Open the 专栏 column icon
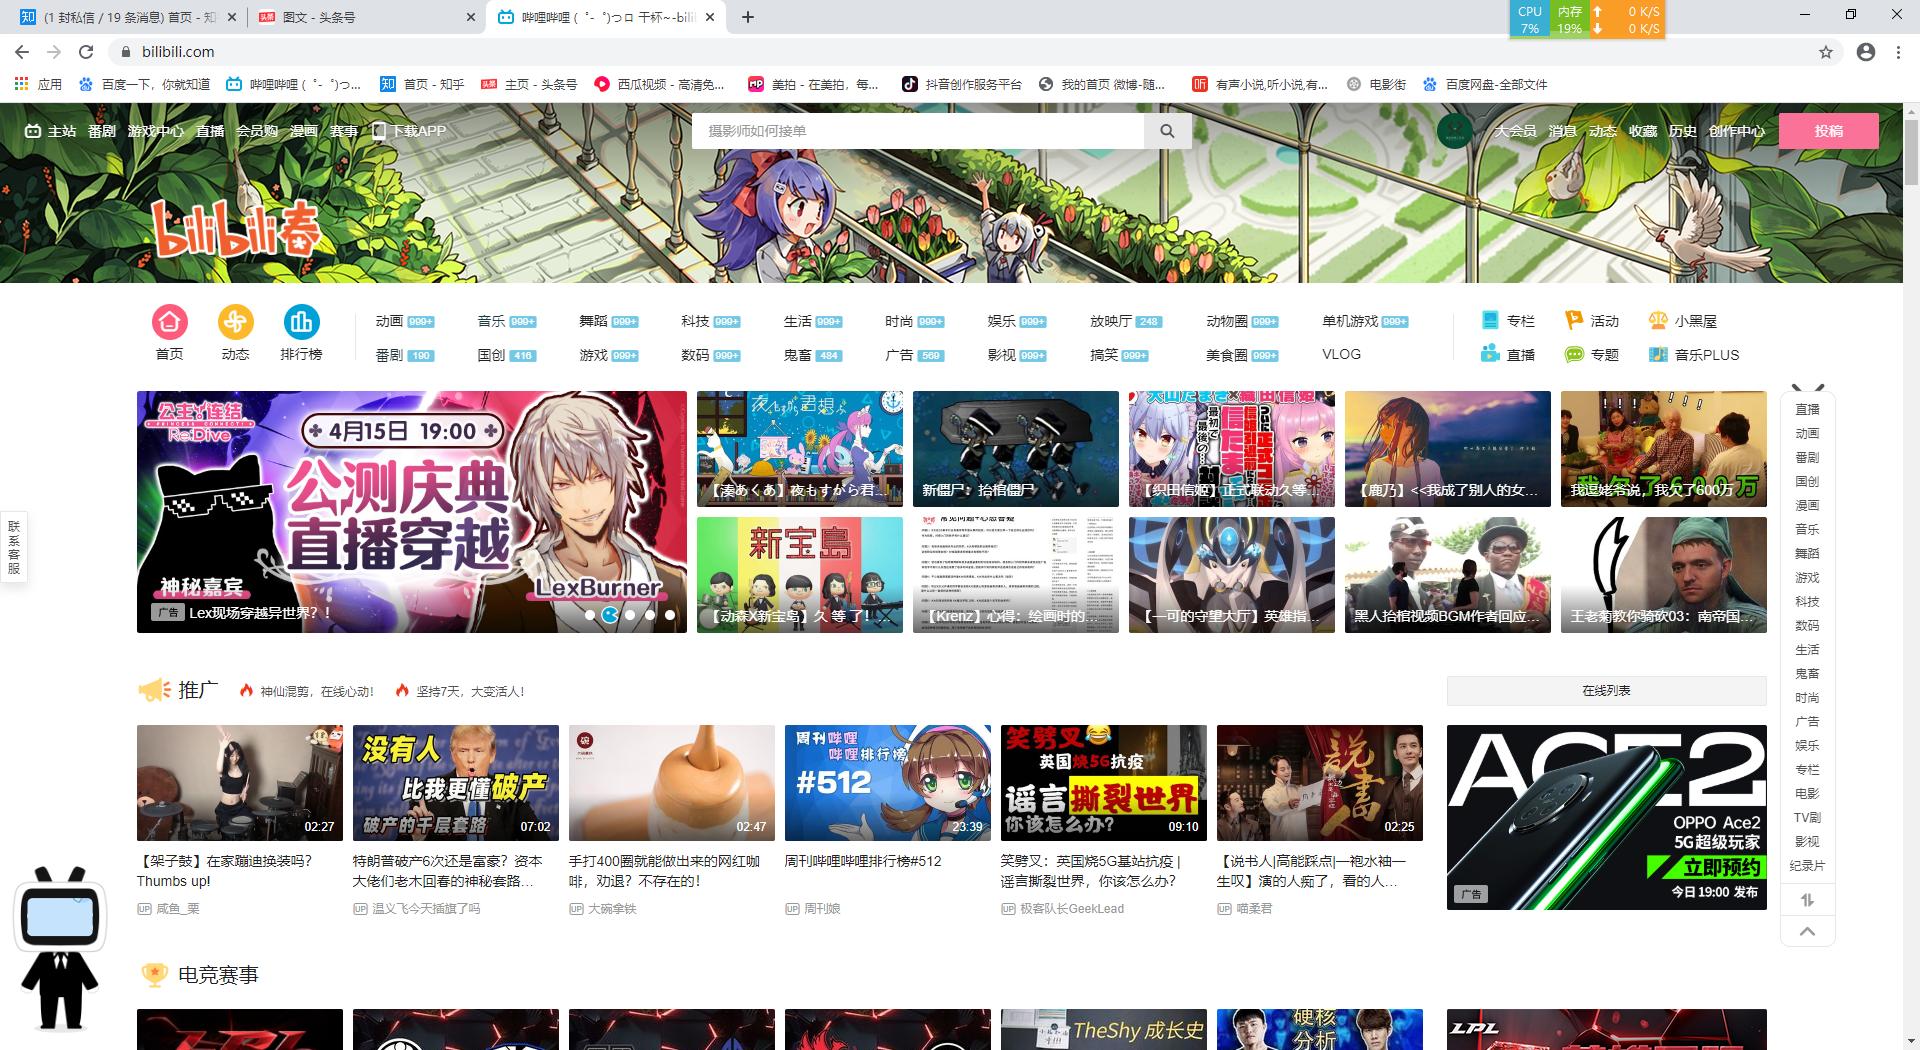The image size is (1920, 1050). (1490, 320)
